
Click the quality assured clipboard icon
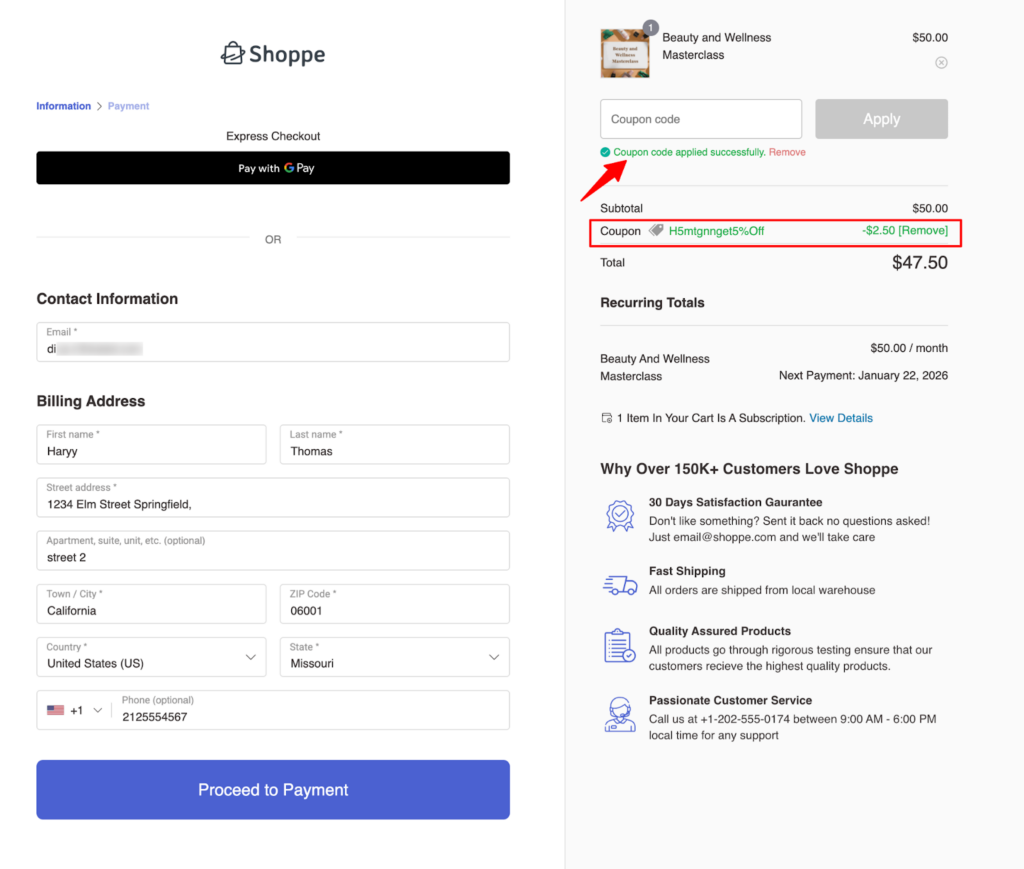click(x=620, y=646)
